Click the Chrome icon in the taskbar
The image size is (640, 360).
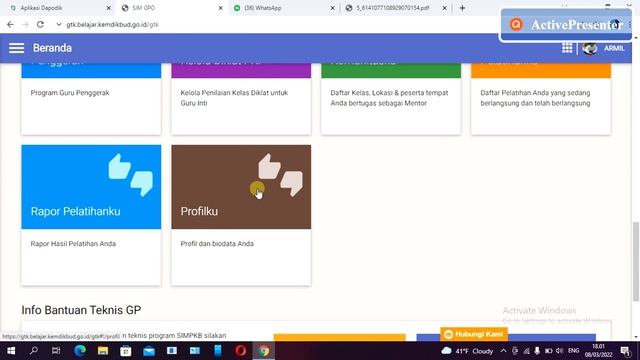pyautogui.click(x=264, y=351)
